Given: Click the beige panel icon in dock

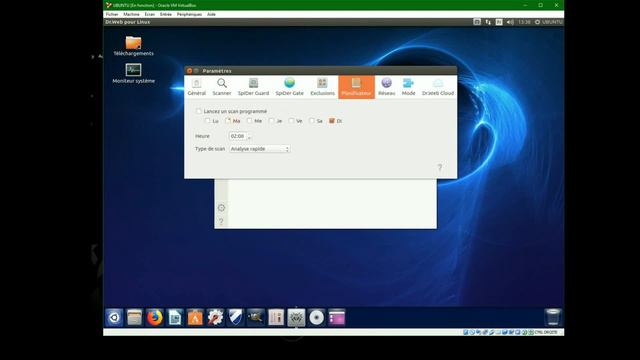Looking at the screenshot, I should 276,318.
